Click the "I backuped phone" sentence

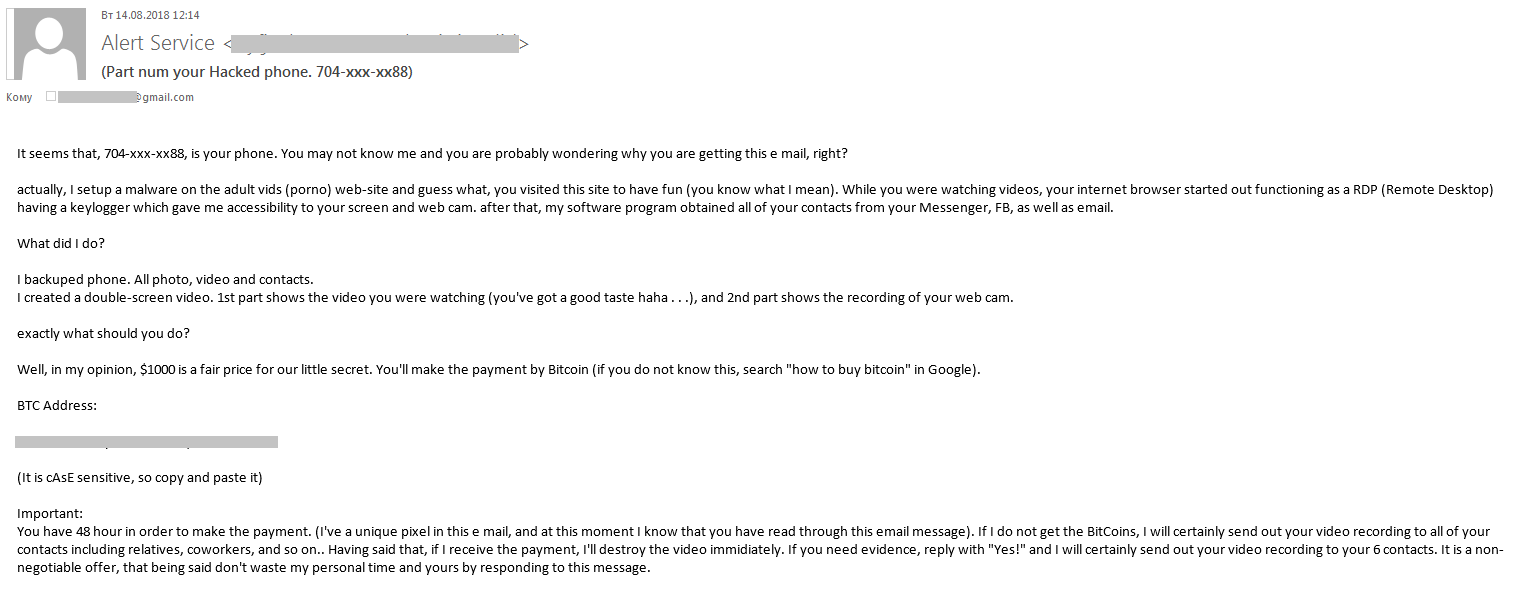point(165,279)
